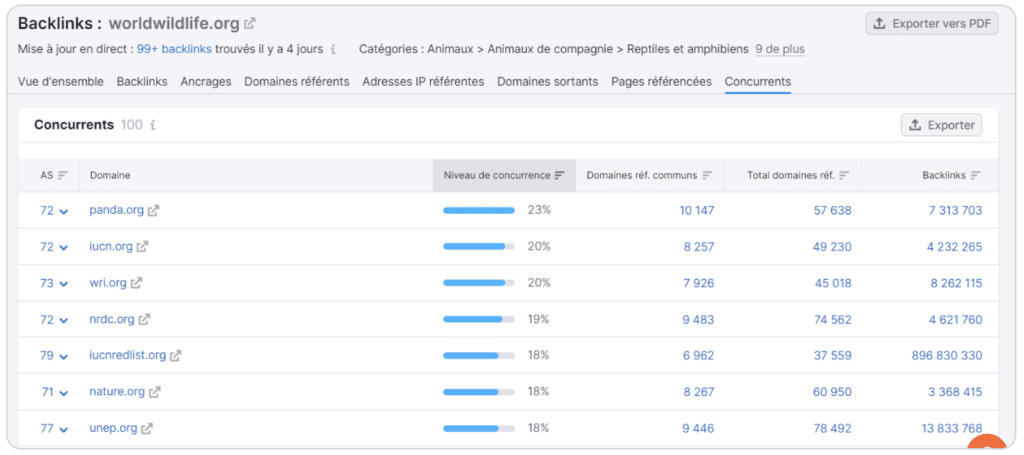Sort by Domaines réf. communs icon
Image resolution: width=1024 pixels, height=455 pixels.
click(707, 175)
